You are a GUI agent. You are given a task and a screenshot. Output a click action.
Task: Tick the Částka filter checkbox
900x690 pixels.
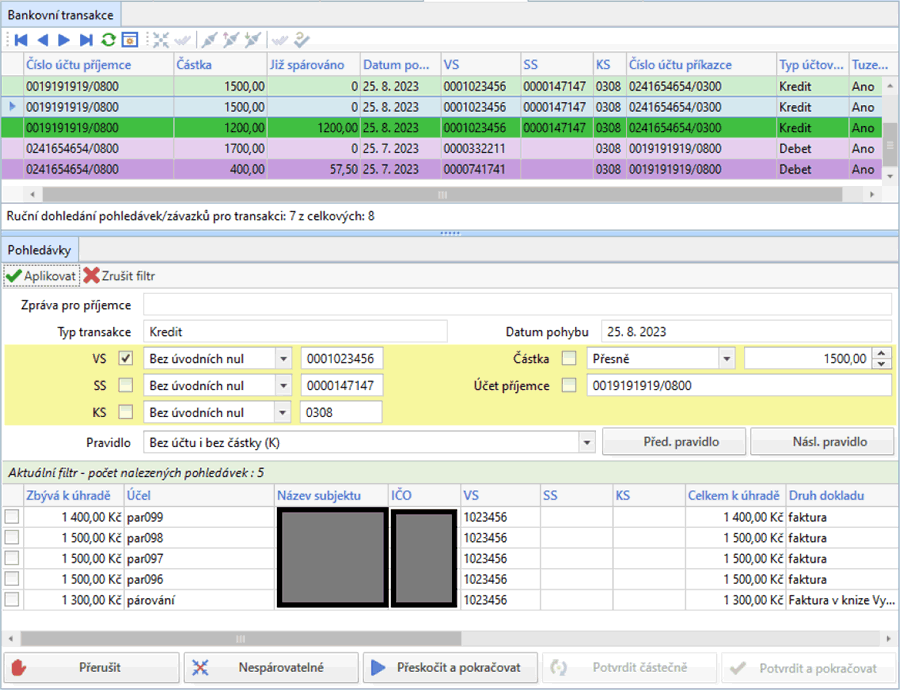569,358
